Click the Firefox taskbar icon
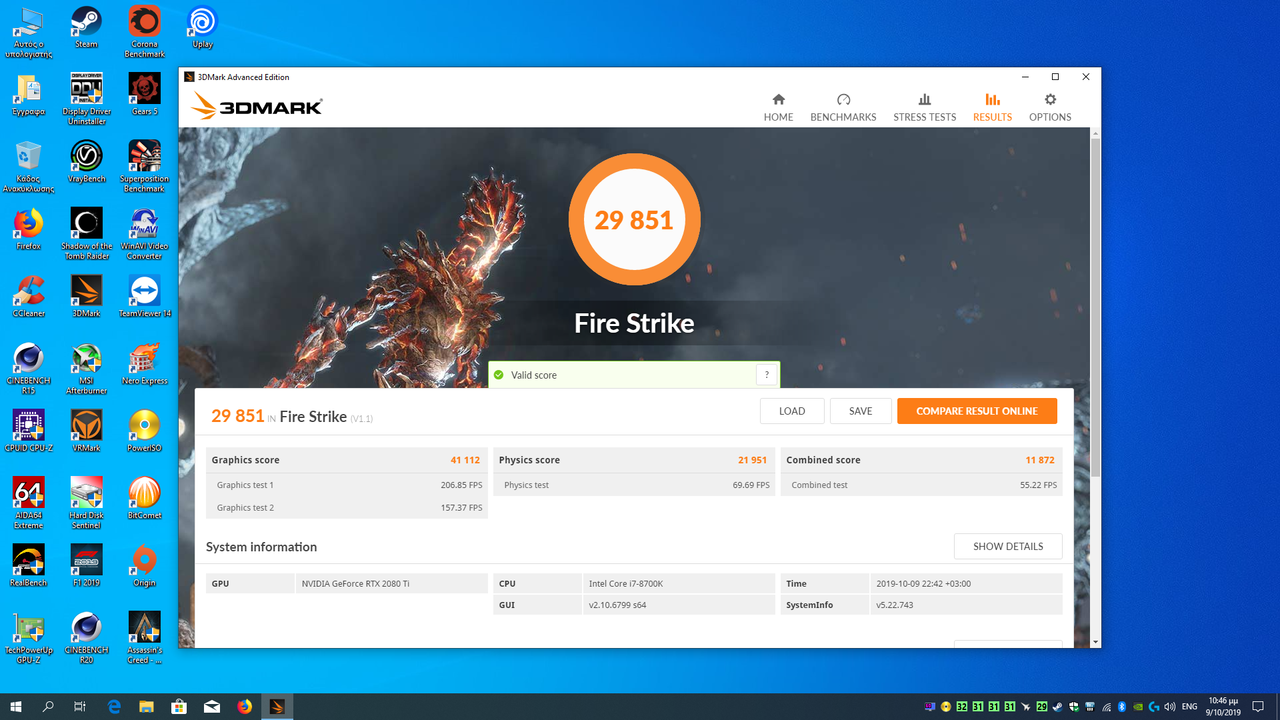Image resolution: width=1280 pixels, height=720 pixels. 245,706
